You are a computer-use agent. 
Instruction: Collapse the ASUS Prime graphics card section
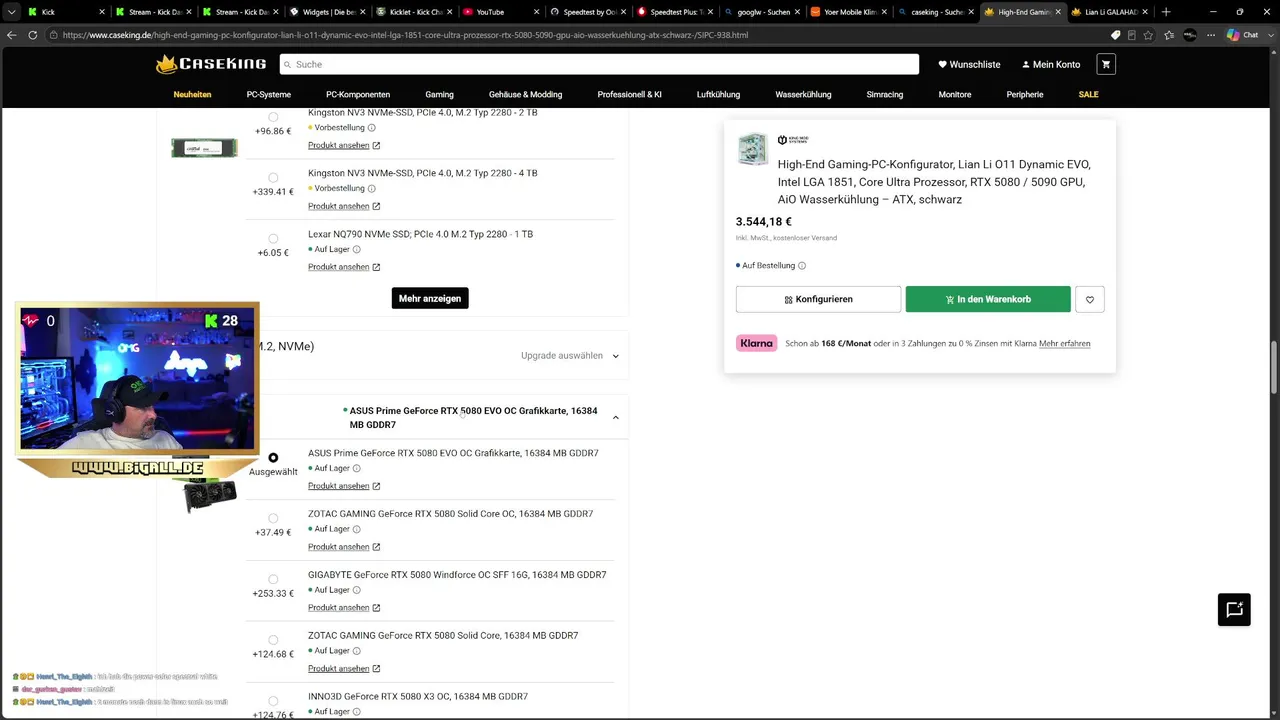click(615, 418)
